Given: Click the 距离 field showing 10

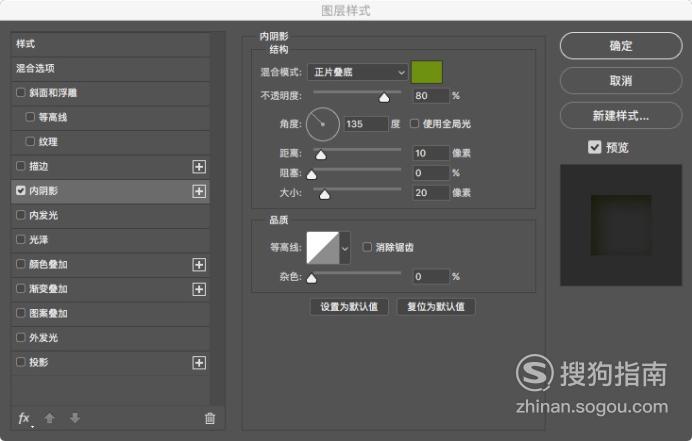Looking at the screenshot, I should 431,153.
